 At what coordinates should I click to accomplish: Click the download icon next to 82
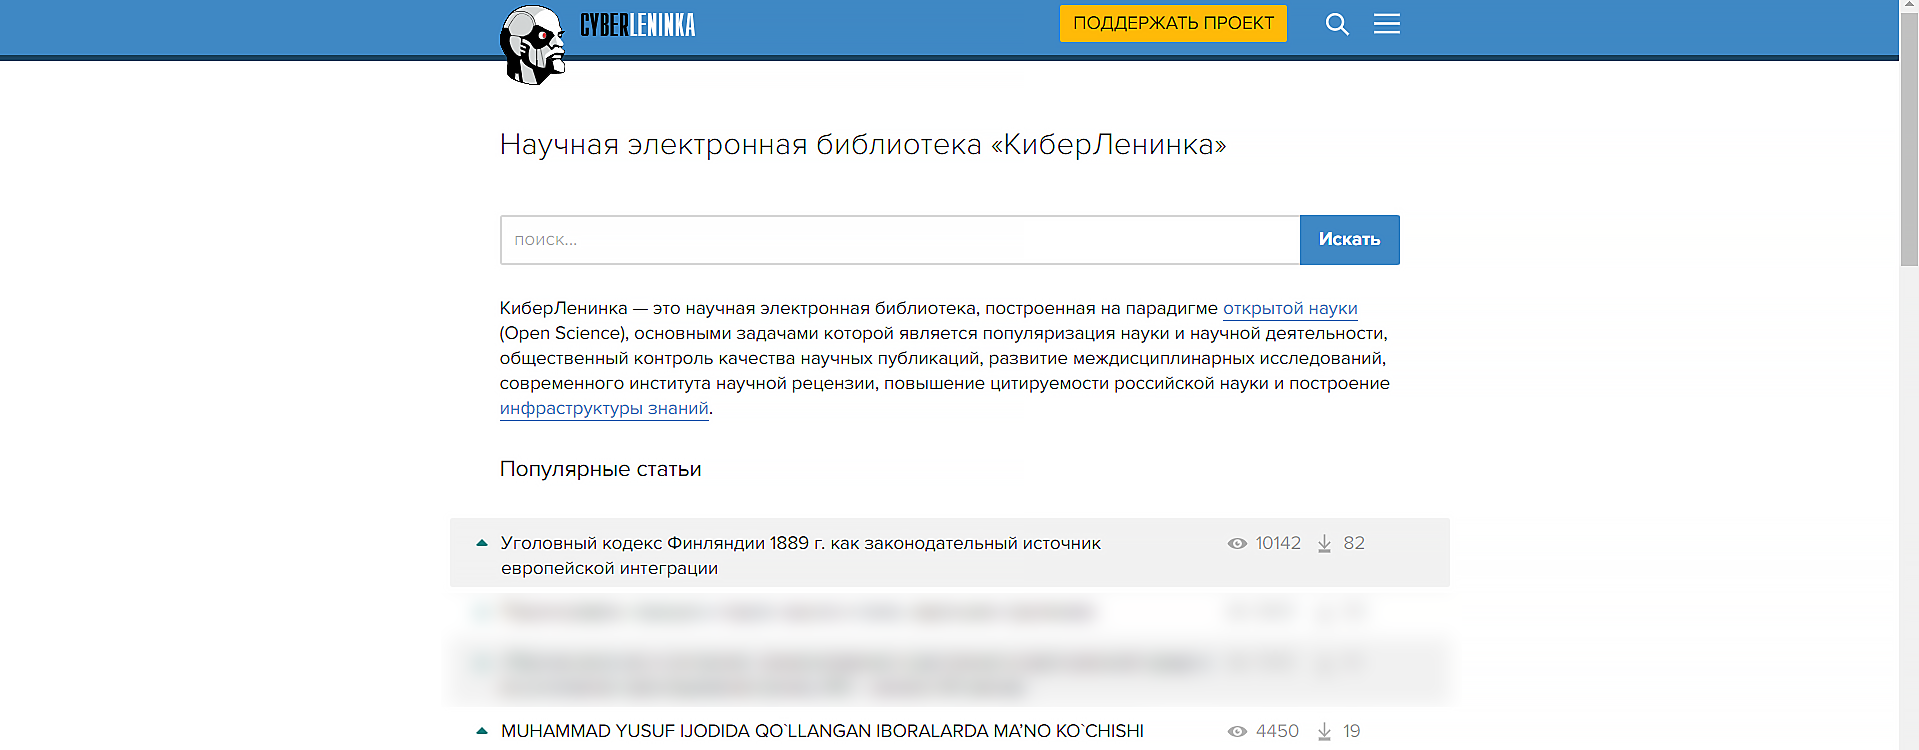click(x=1324, y=543)
